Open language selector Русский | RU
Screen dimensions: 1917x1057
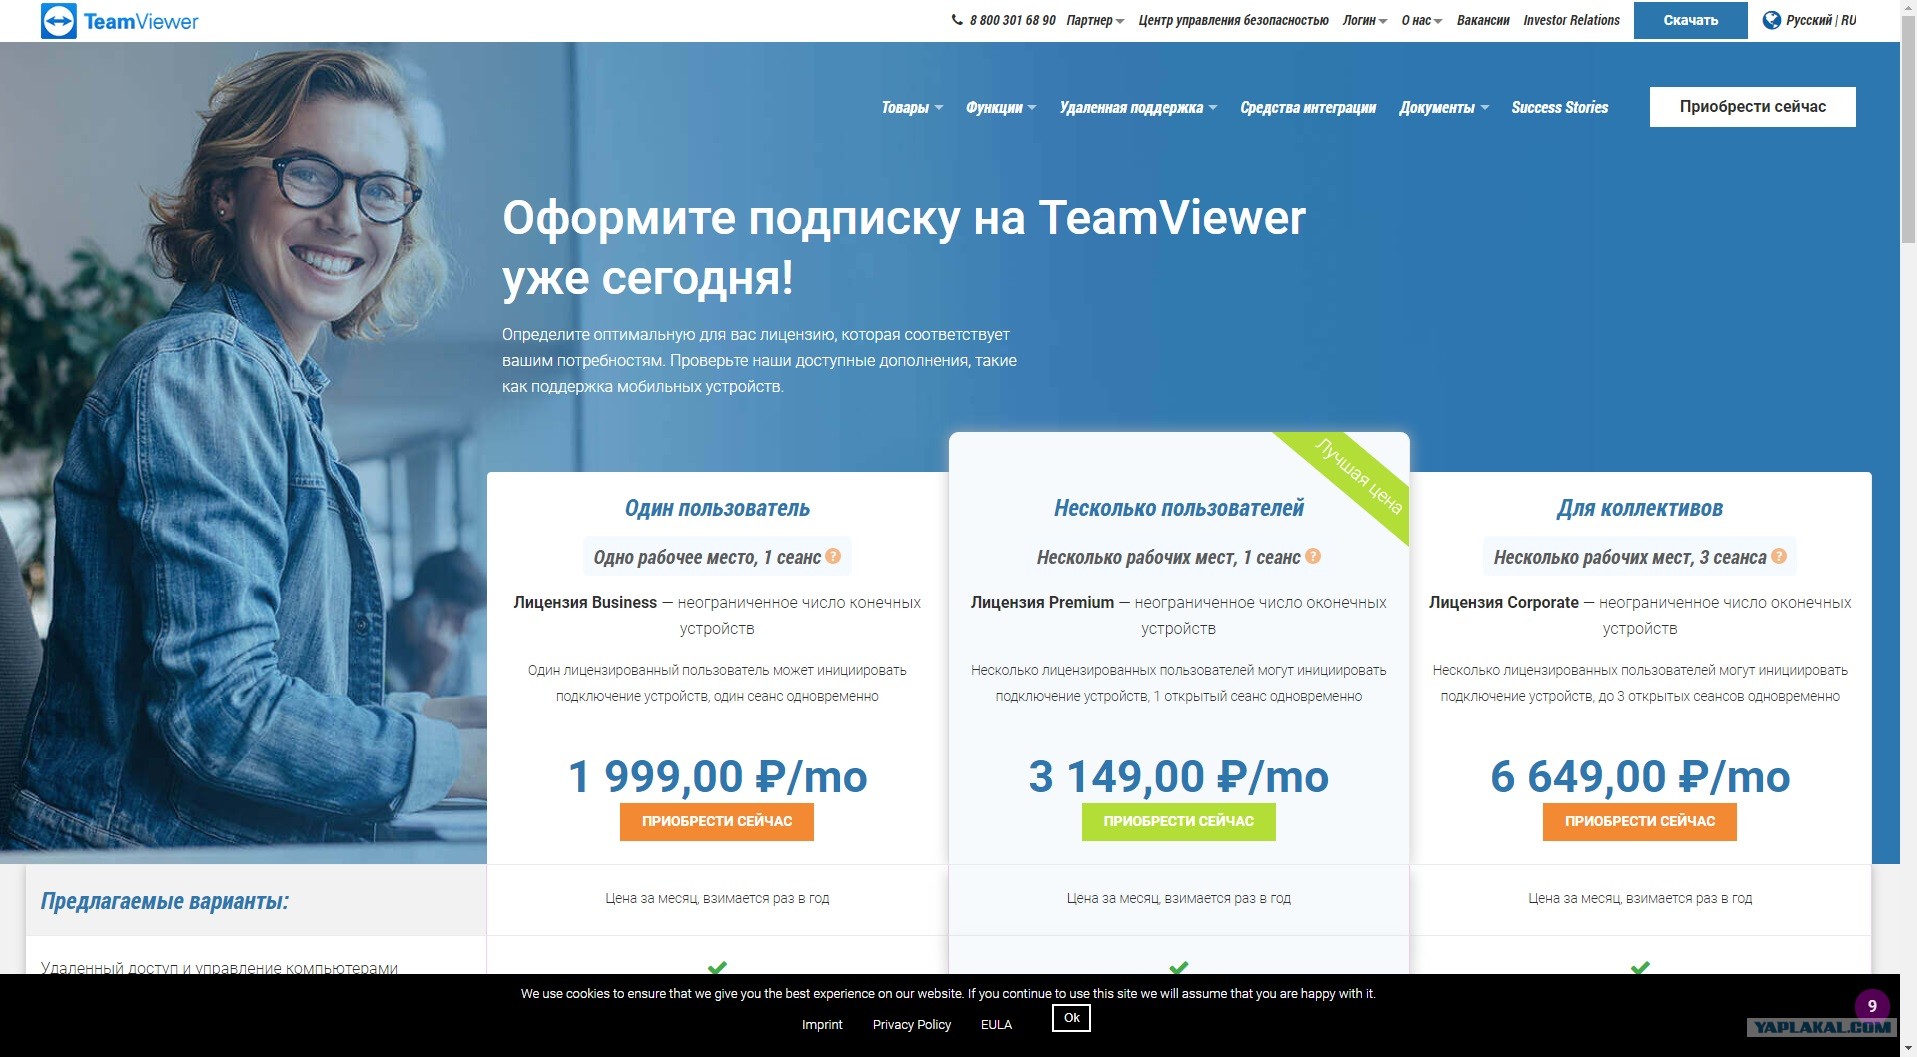point(1809,20)
